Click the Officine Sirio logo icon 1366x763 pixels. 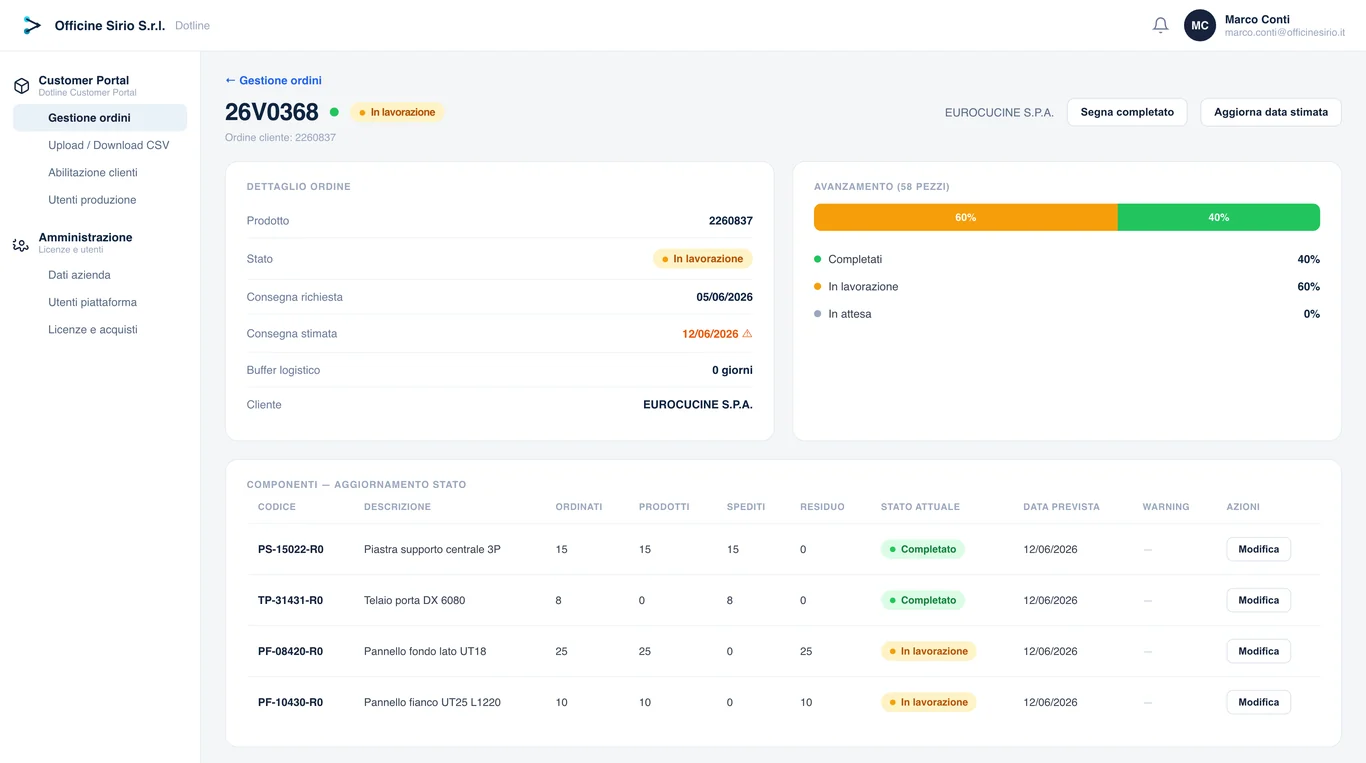point(32,25)
